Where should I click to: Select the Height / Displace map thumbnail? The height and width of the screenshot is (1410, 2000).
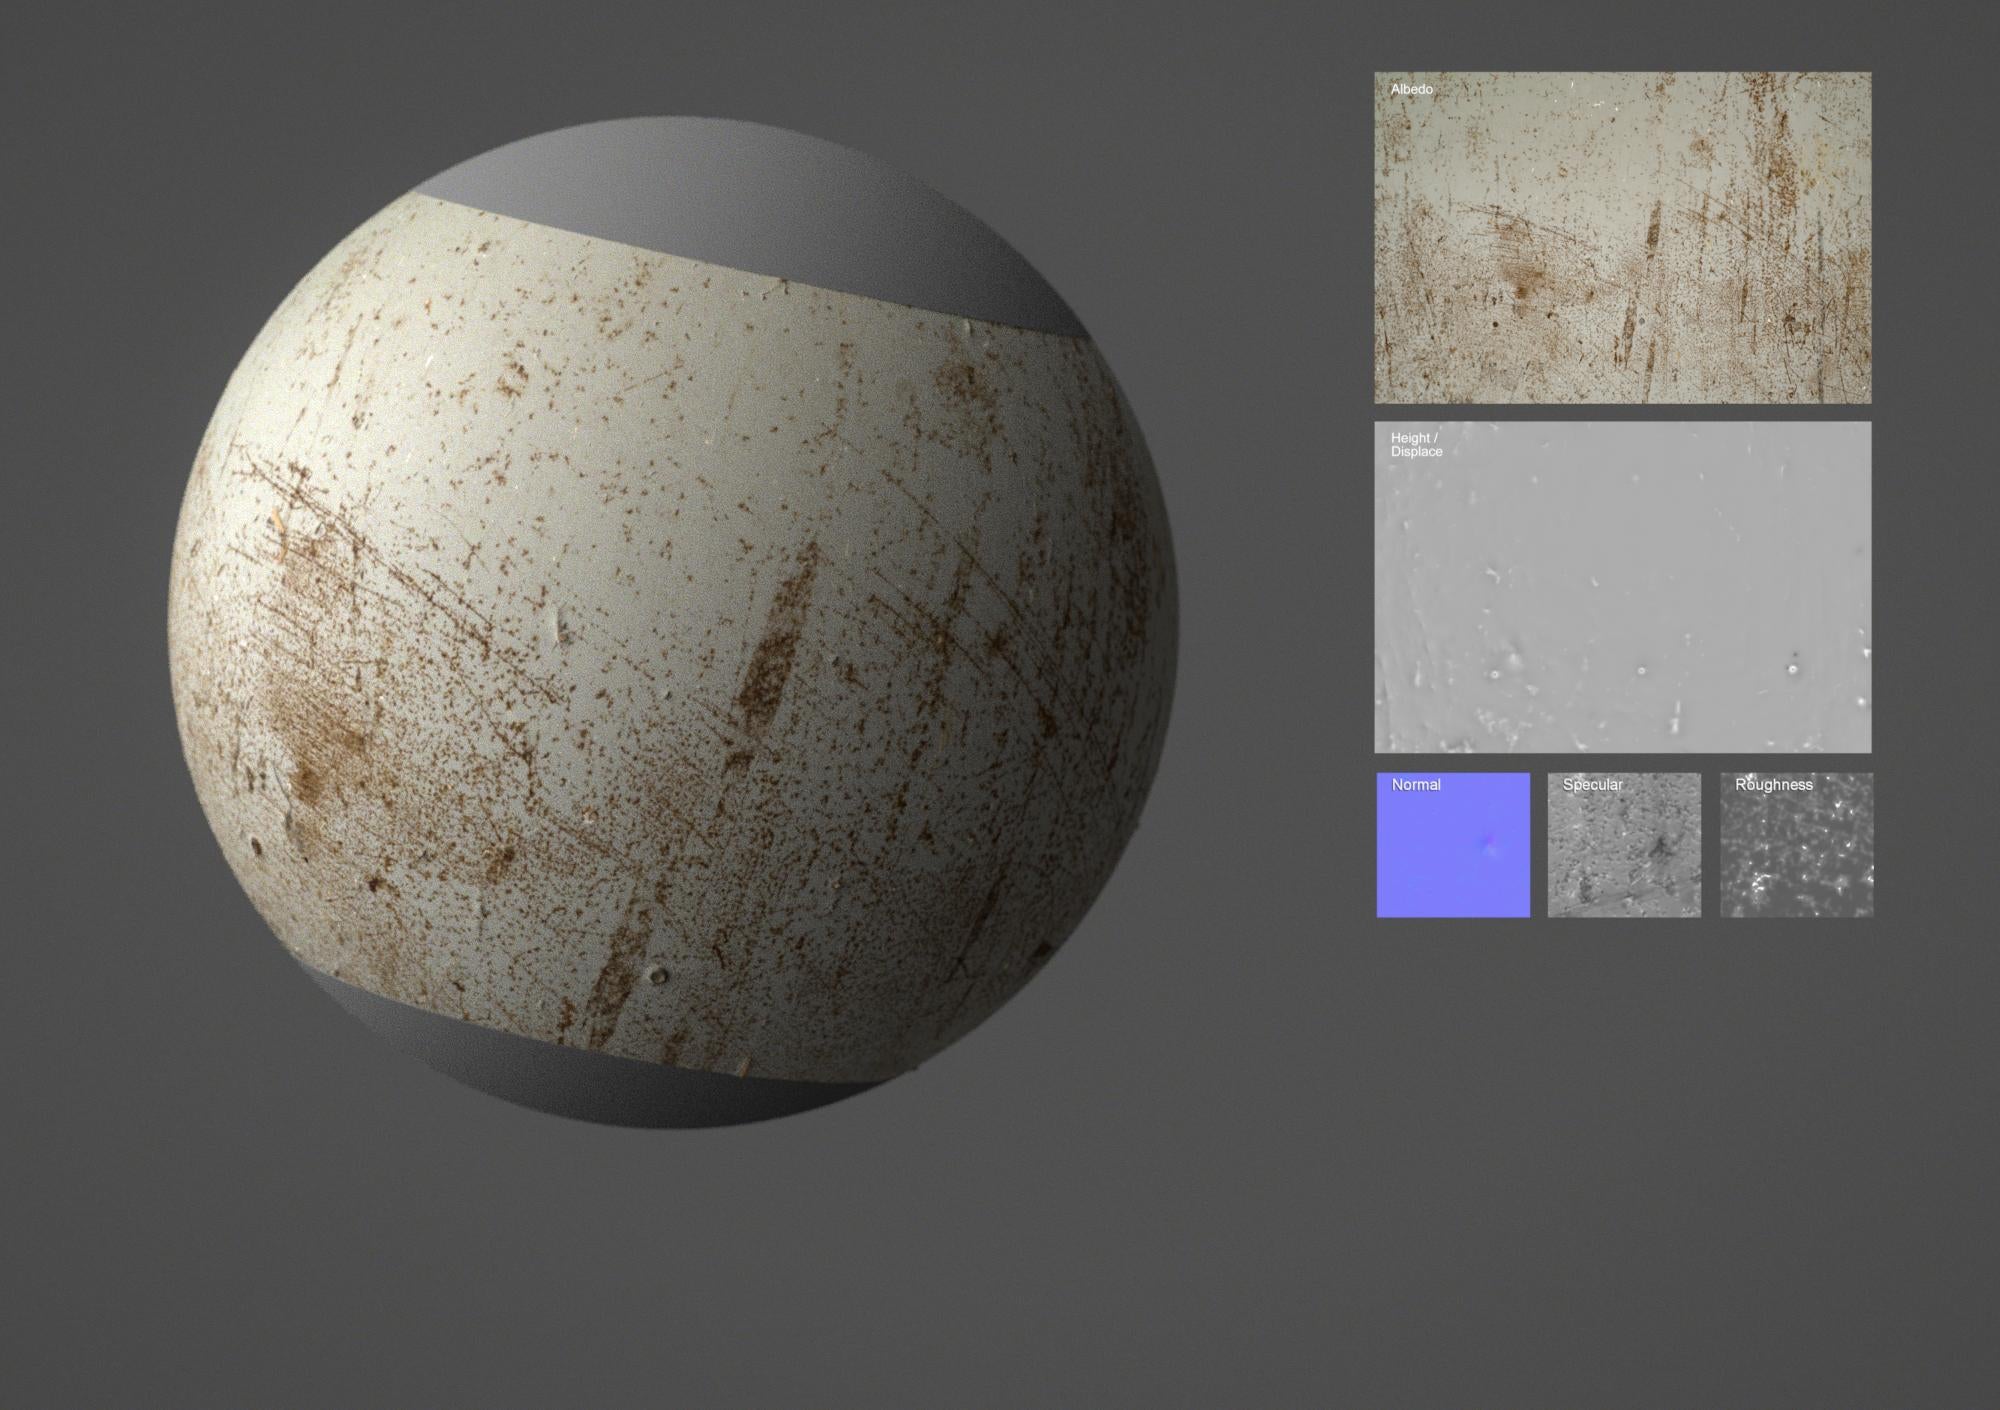point(1622,587)
